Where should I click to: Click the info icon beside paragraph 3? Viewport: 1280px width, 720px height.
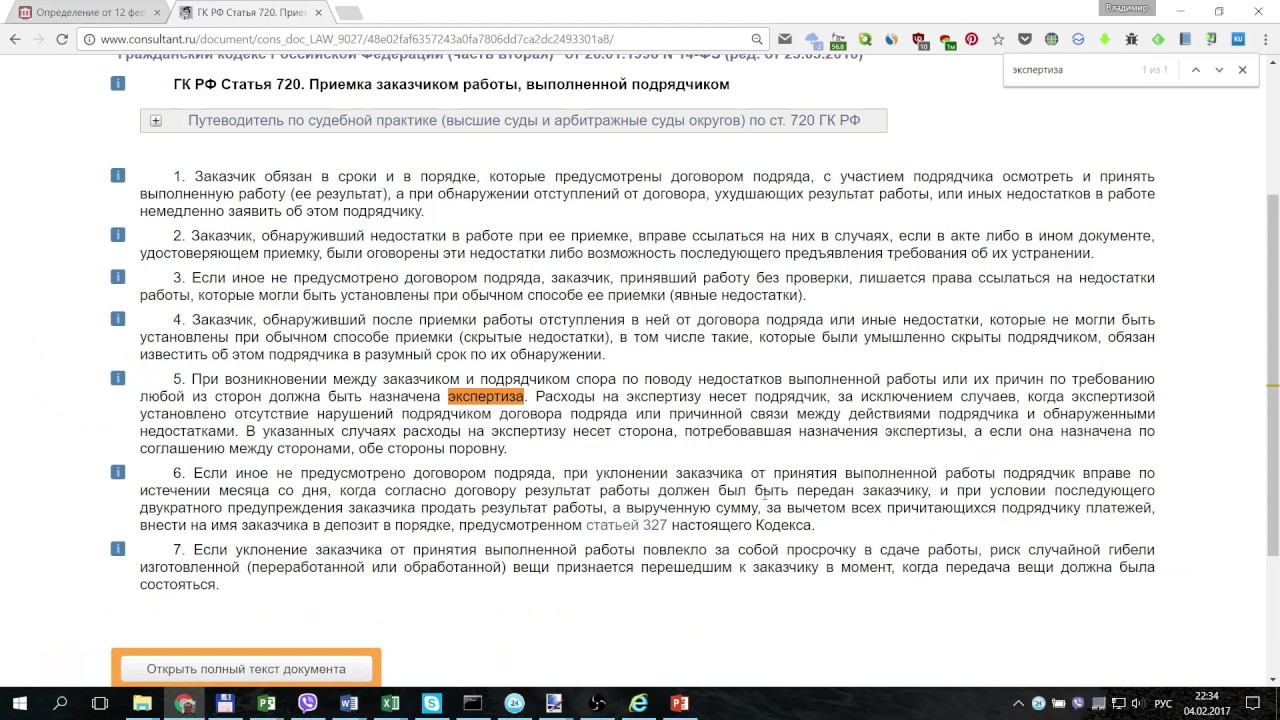(x=118, y=277)
